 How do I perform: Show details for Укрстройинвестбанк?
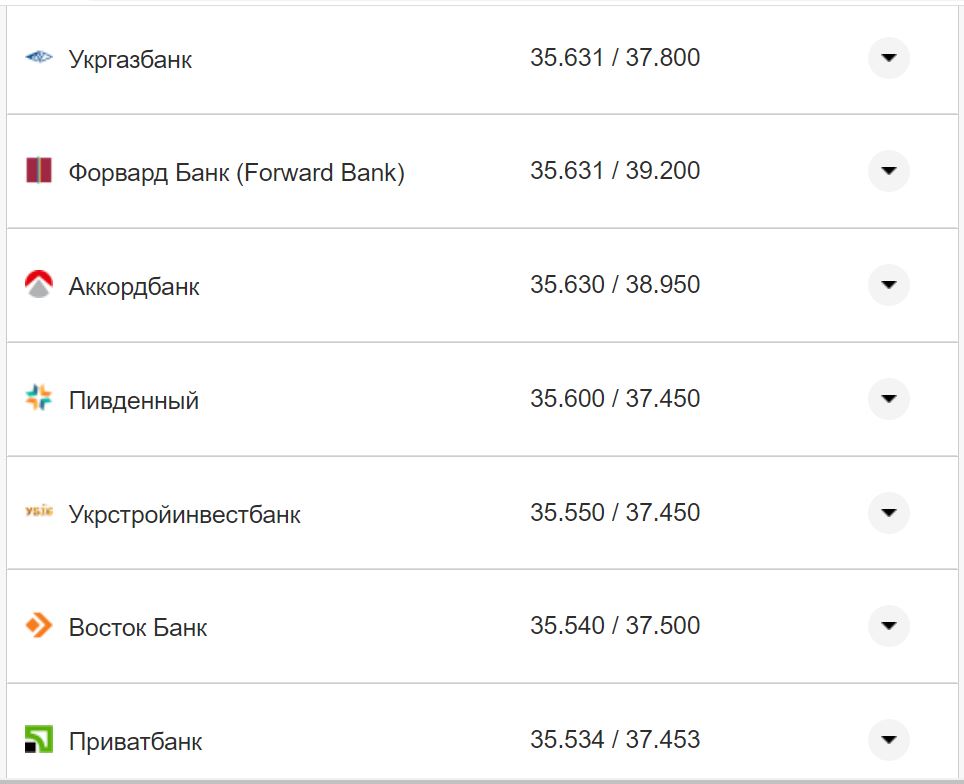coord(888,513)
